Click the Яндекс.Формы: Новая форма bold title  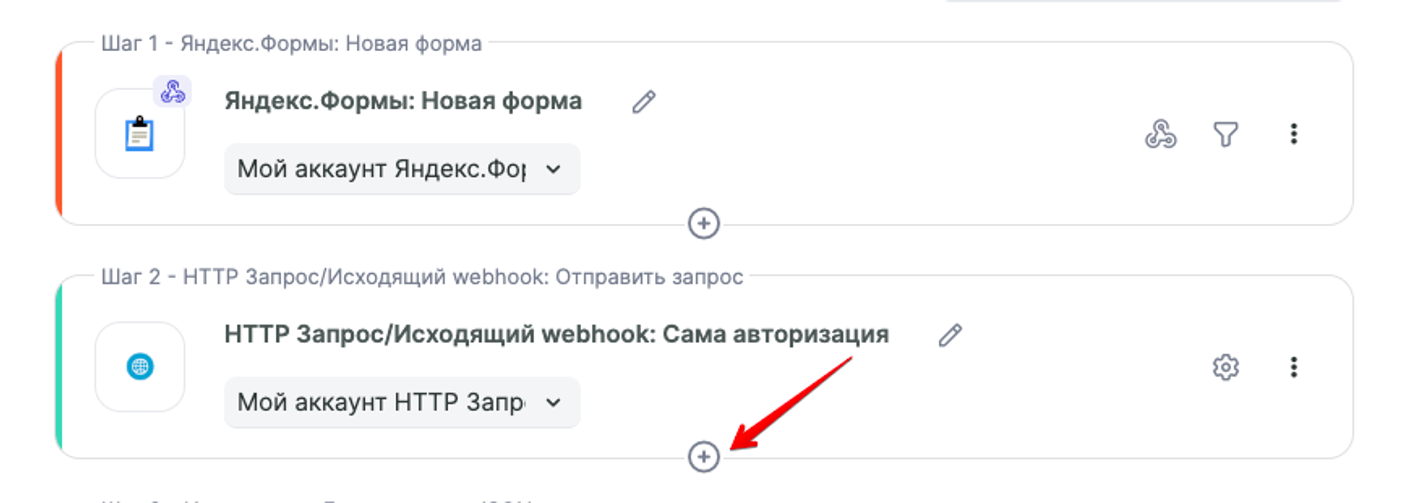click(x=403, y=102)
